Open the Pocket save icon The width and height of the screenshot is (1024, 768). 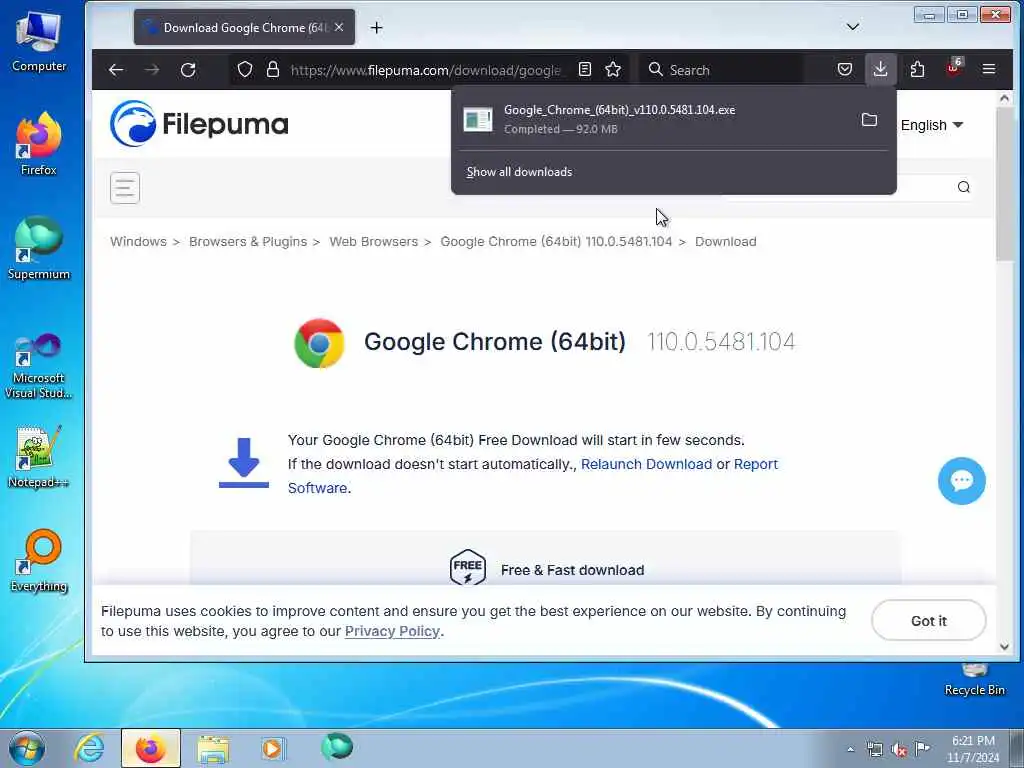(844, 69)
